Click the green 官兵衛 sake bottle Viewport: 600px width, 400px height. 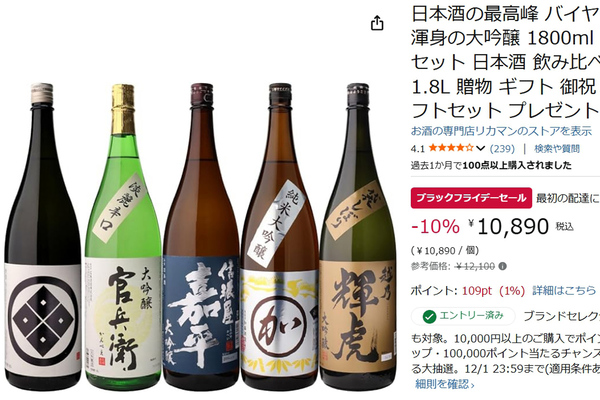pyautogui.click(x=123, y=237)
